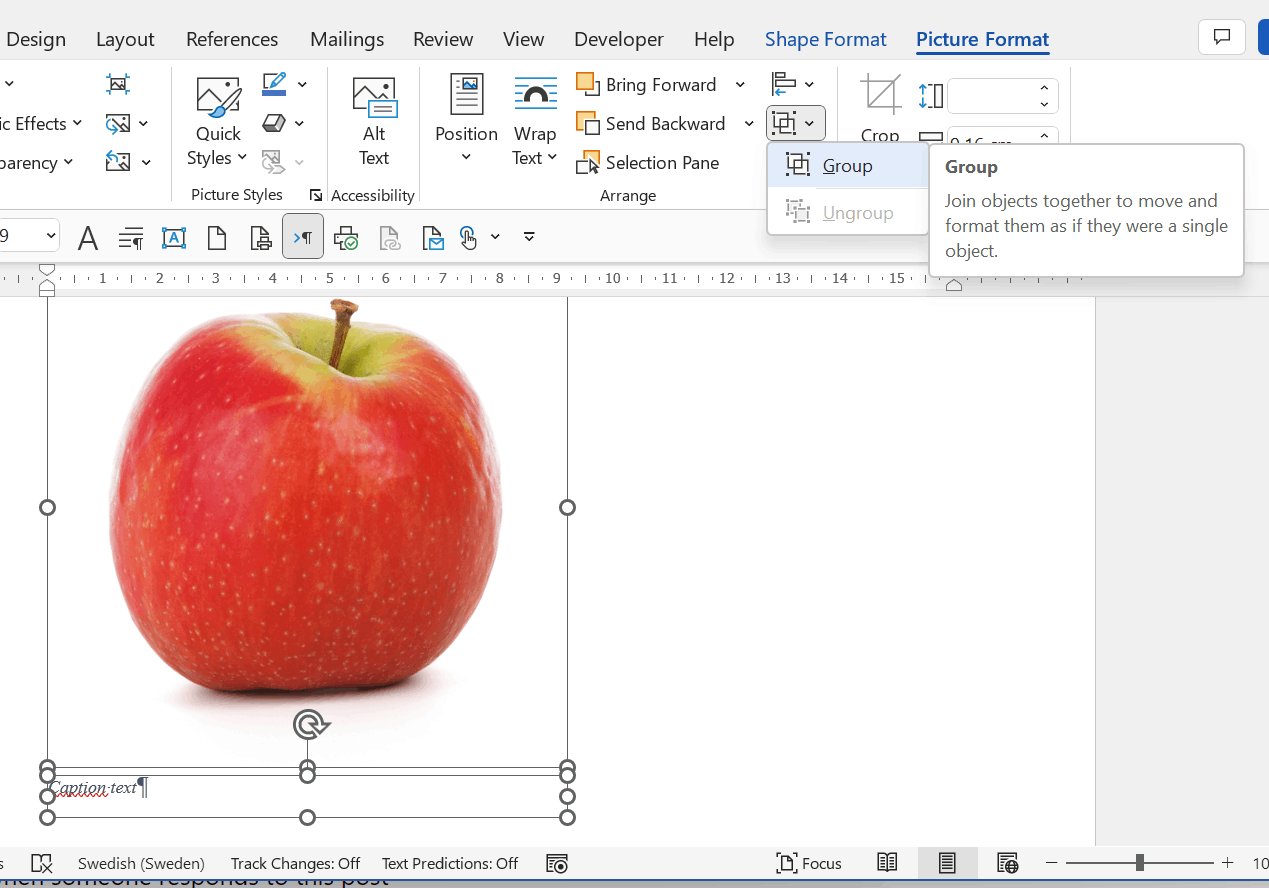Screen dimensions: 1269x888
Task: Open the Picture Border dropdown arrow
Action: (x=302, y=84)
